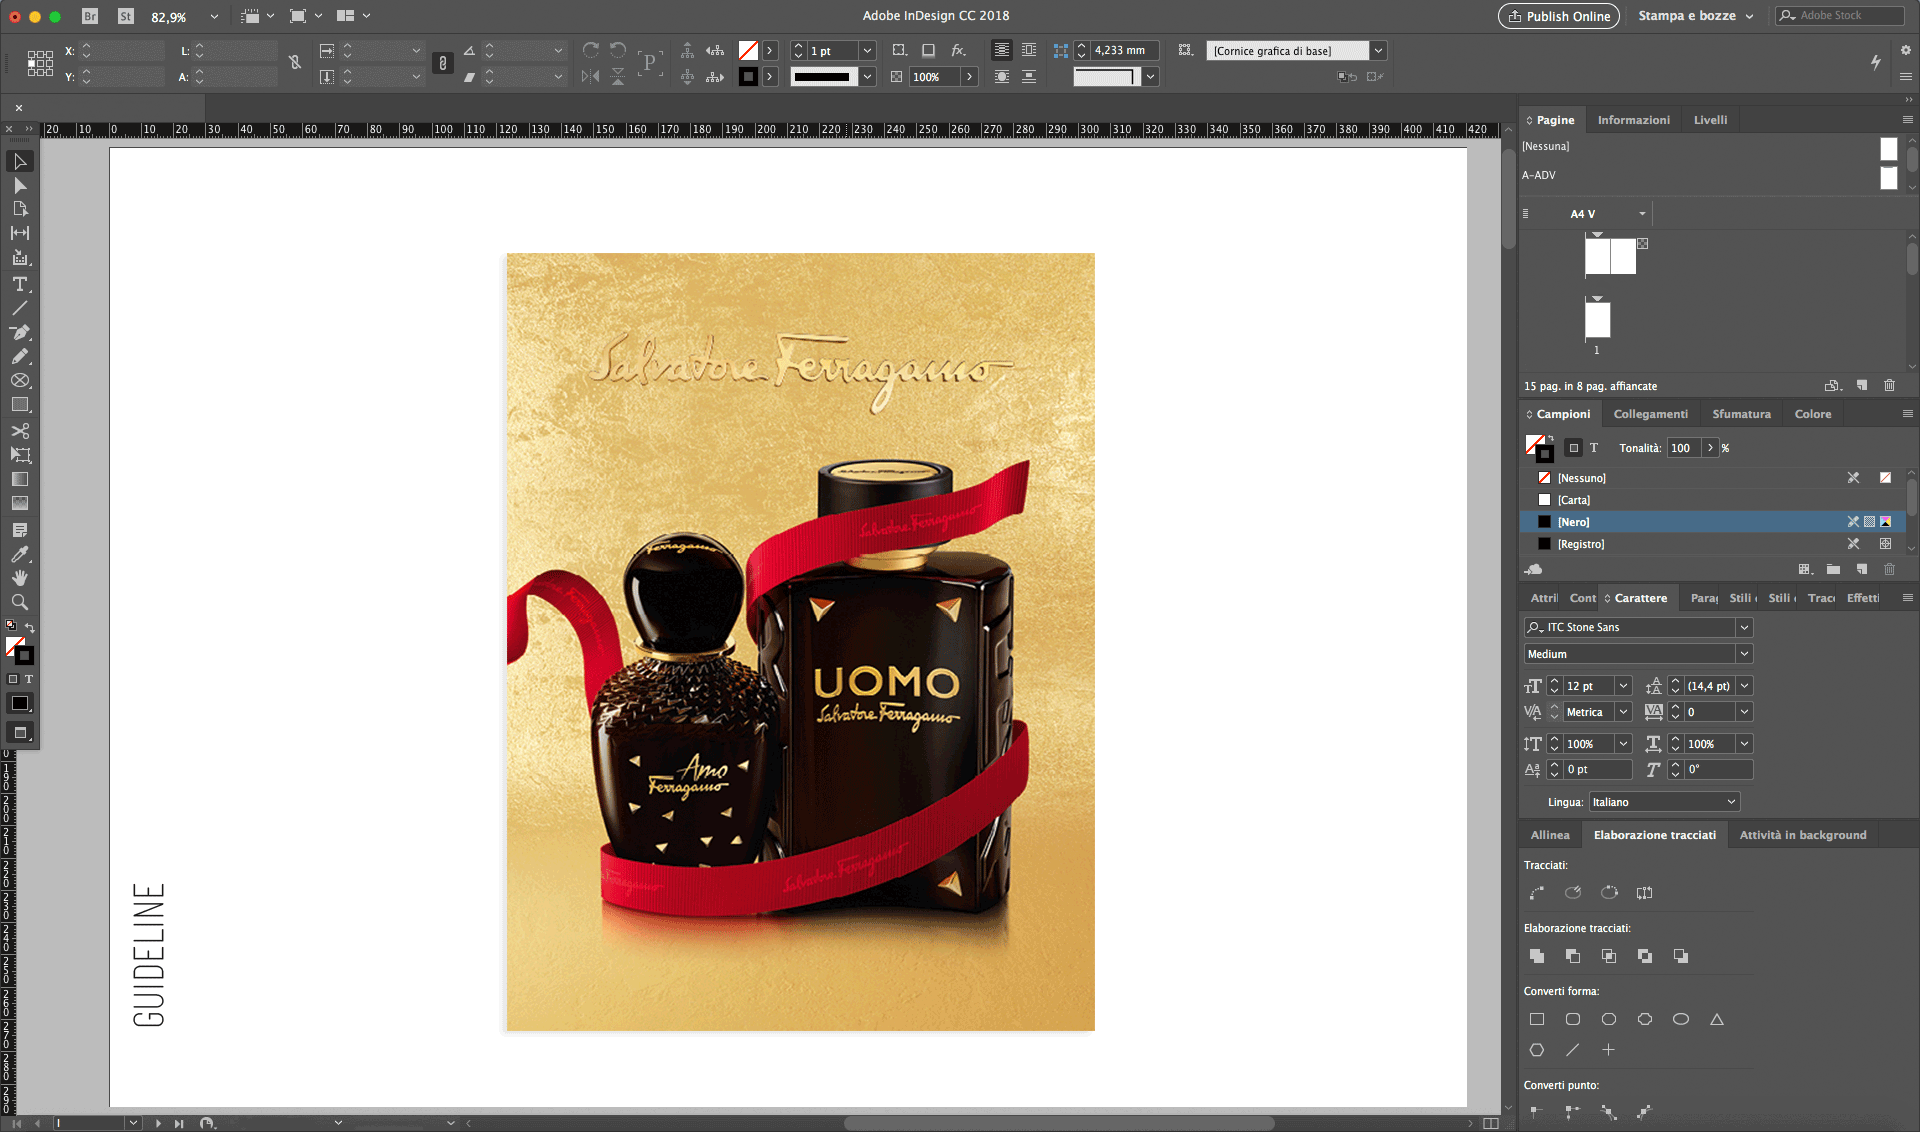This screenshot has height=1132, width=1920.
Task: Open the Stampa e bozze workspace menu
Action: (1696, 16)
